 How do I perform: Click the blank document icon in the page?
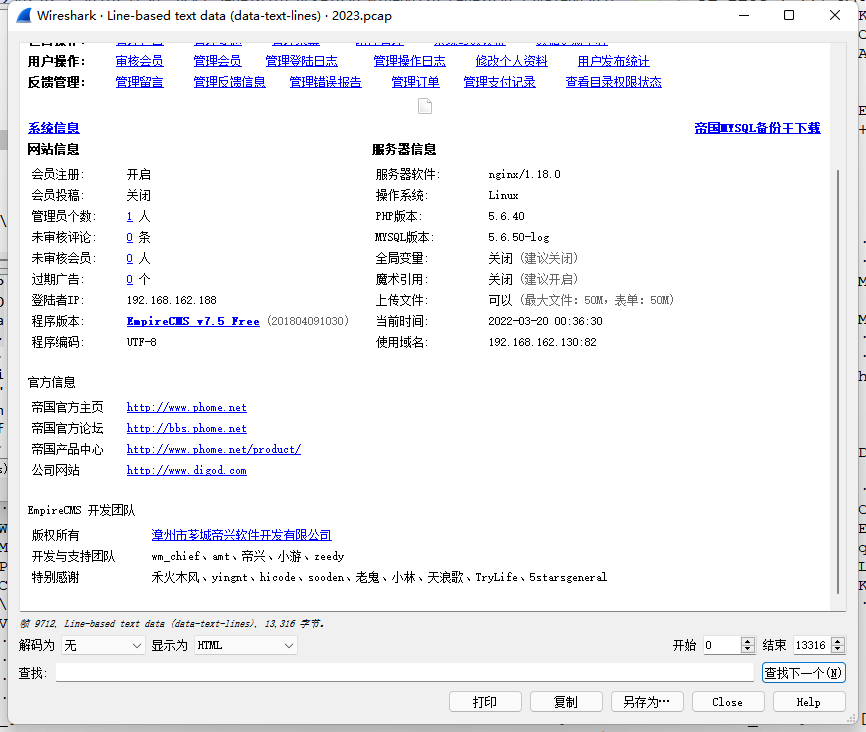425,106
